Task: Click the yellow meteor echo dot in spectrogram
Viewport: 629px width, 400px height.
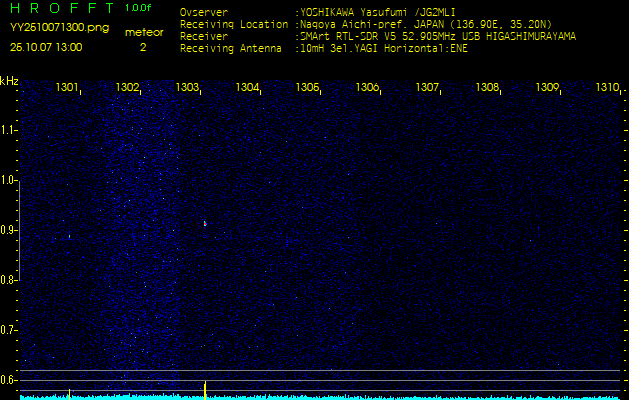Action: (204, 224)
